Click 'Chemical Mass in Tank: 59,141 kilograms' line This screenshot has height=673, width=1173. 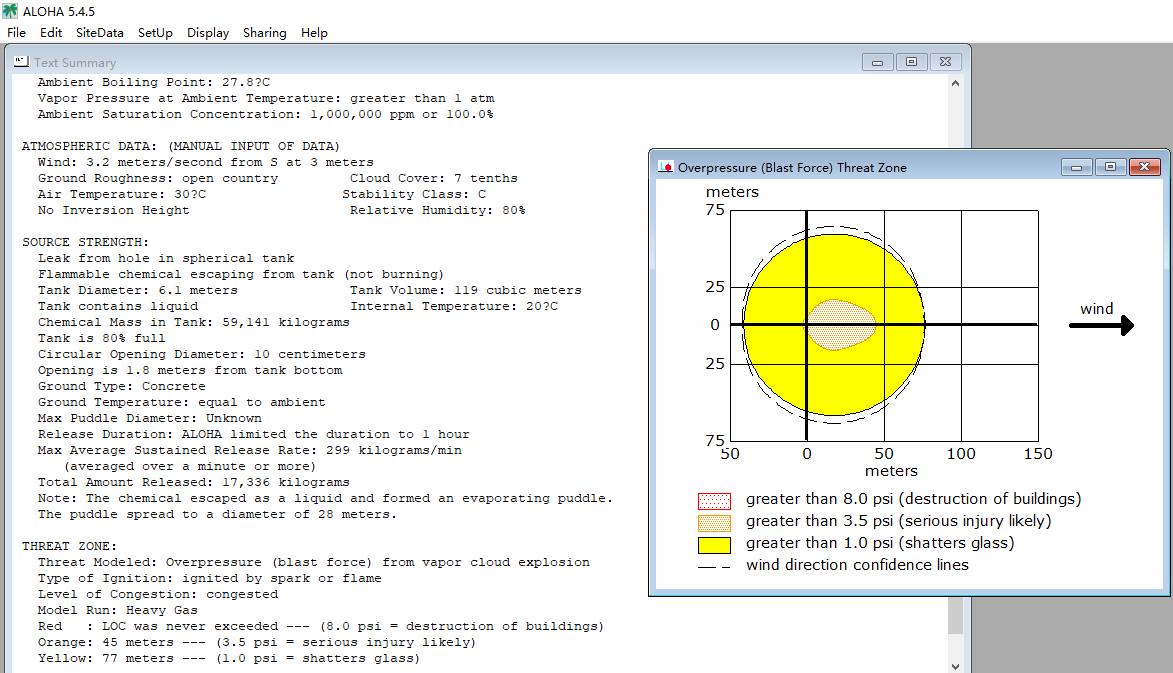(193, 322)
